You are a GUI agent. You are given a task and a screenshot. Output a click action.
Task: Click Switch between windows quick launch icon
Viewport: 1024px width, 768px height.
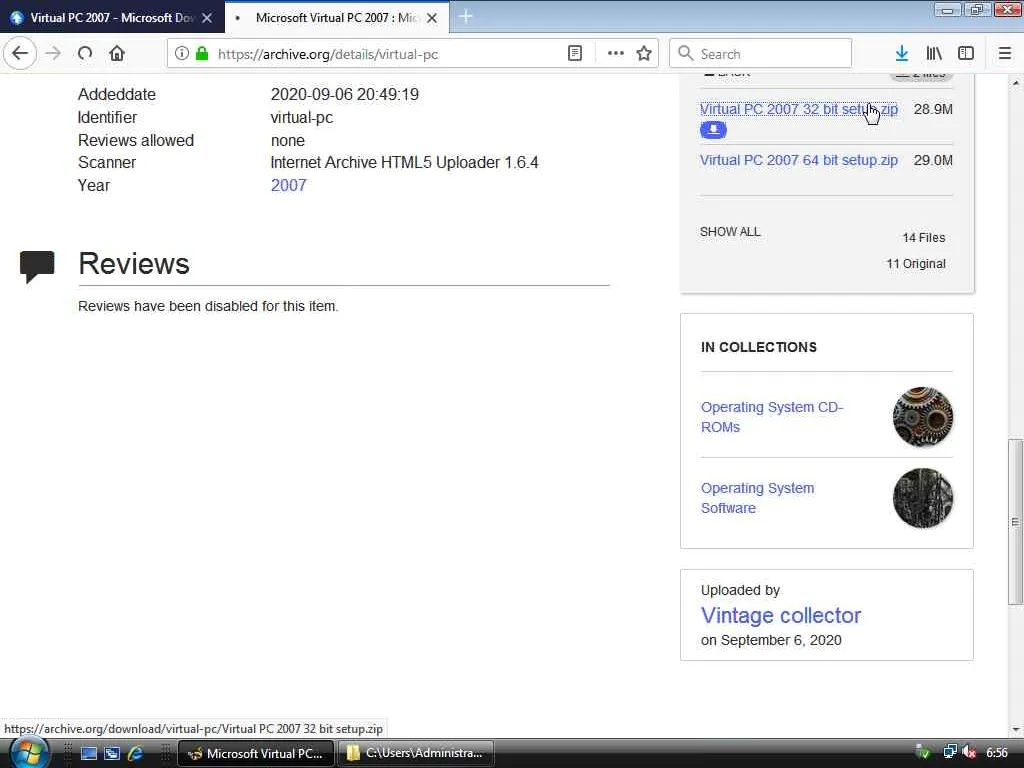point(112,753)
